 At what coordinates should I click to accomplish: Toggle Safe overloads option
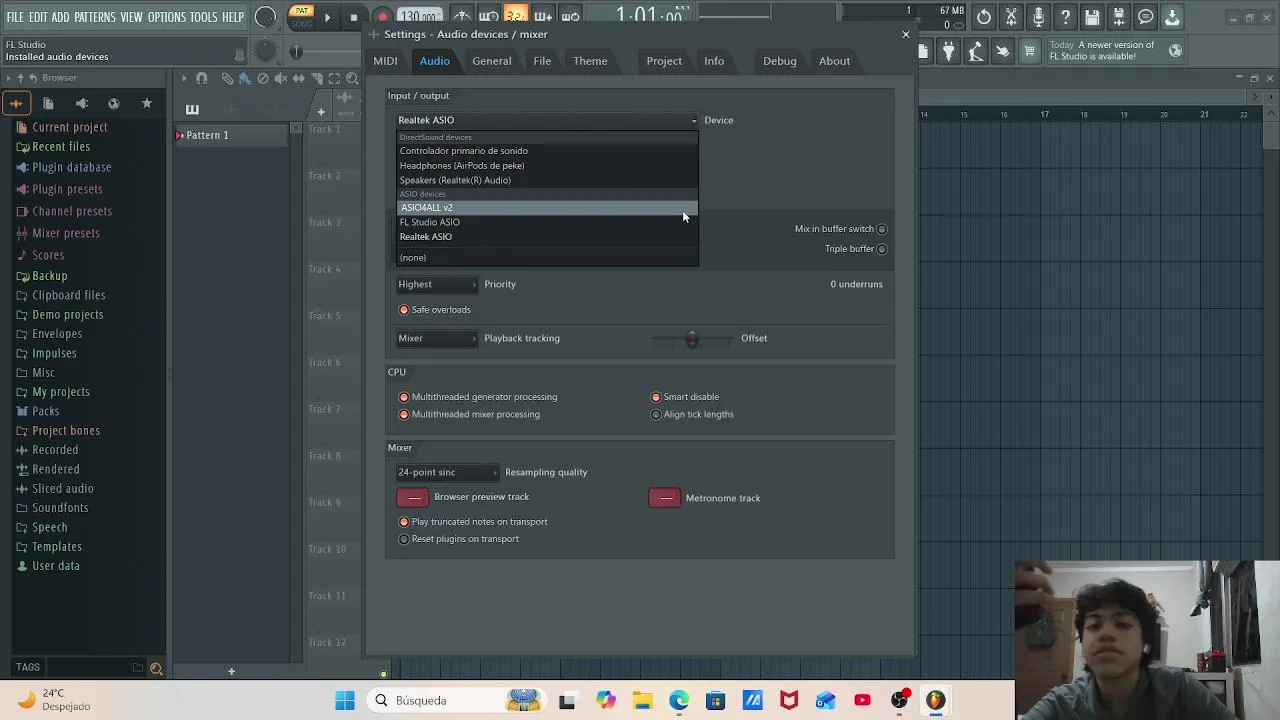[x=404, y=310]
